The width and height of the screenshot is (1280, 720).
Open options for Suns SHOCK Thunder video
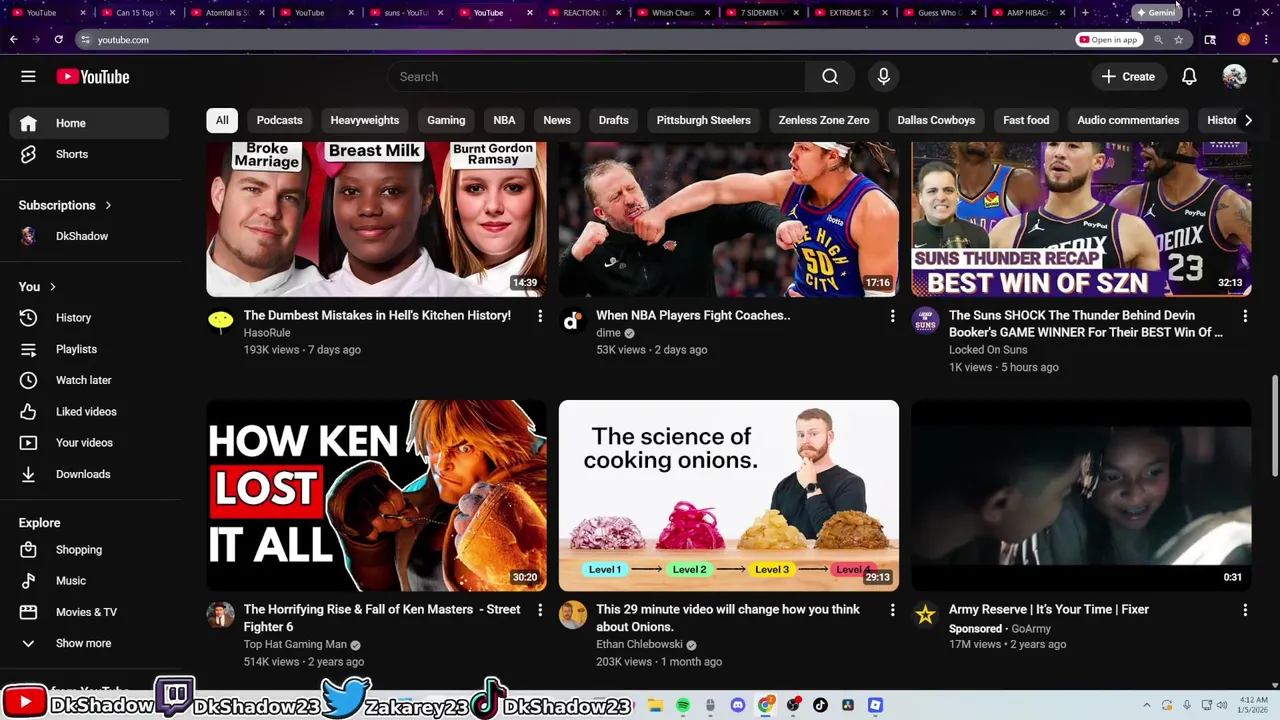(1245, 316)
